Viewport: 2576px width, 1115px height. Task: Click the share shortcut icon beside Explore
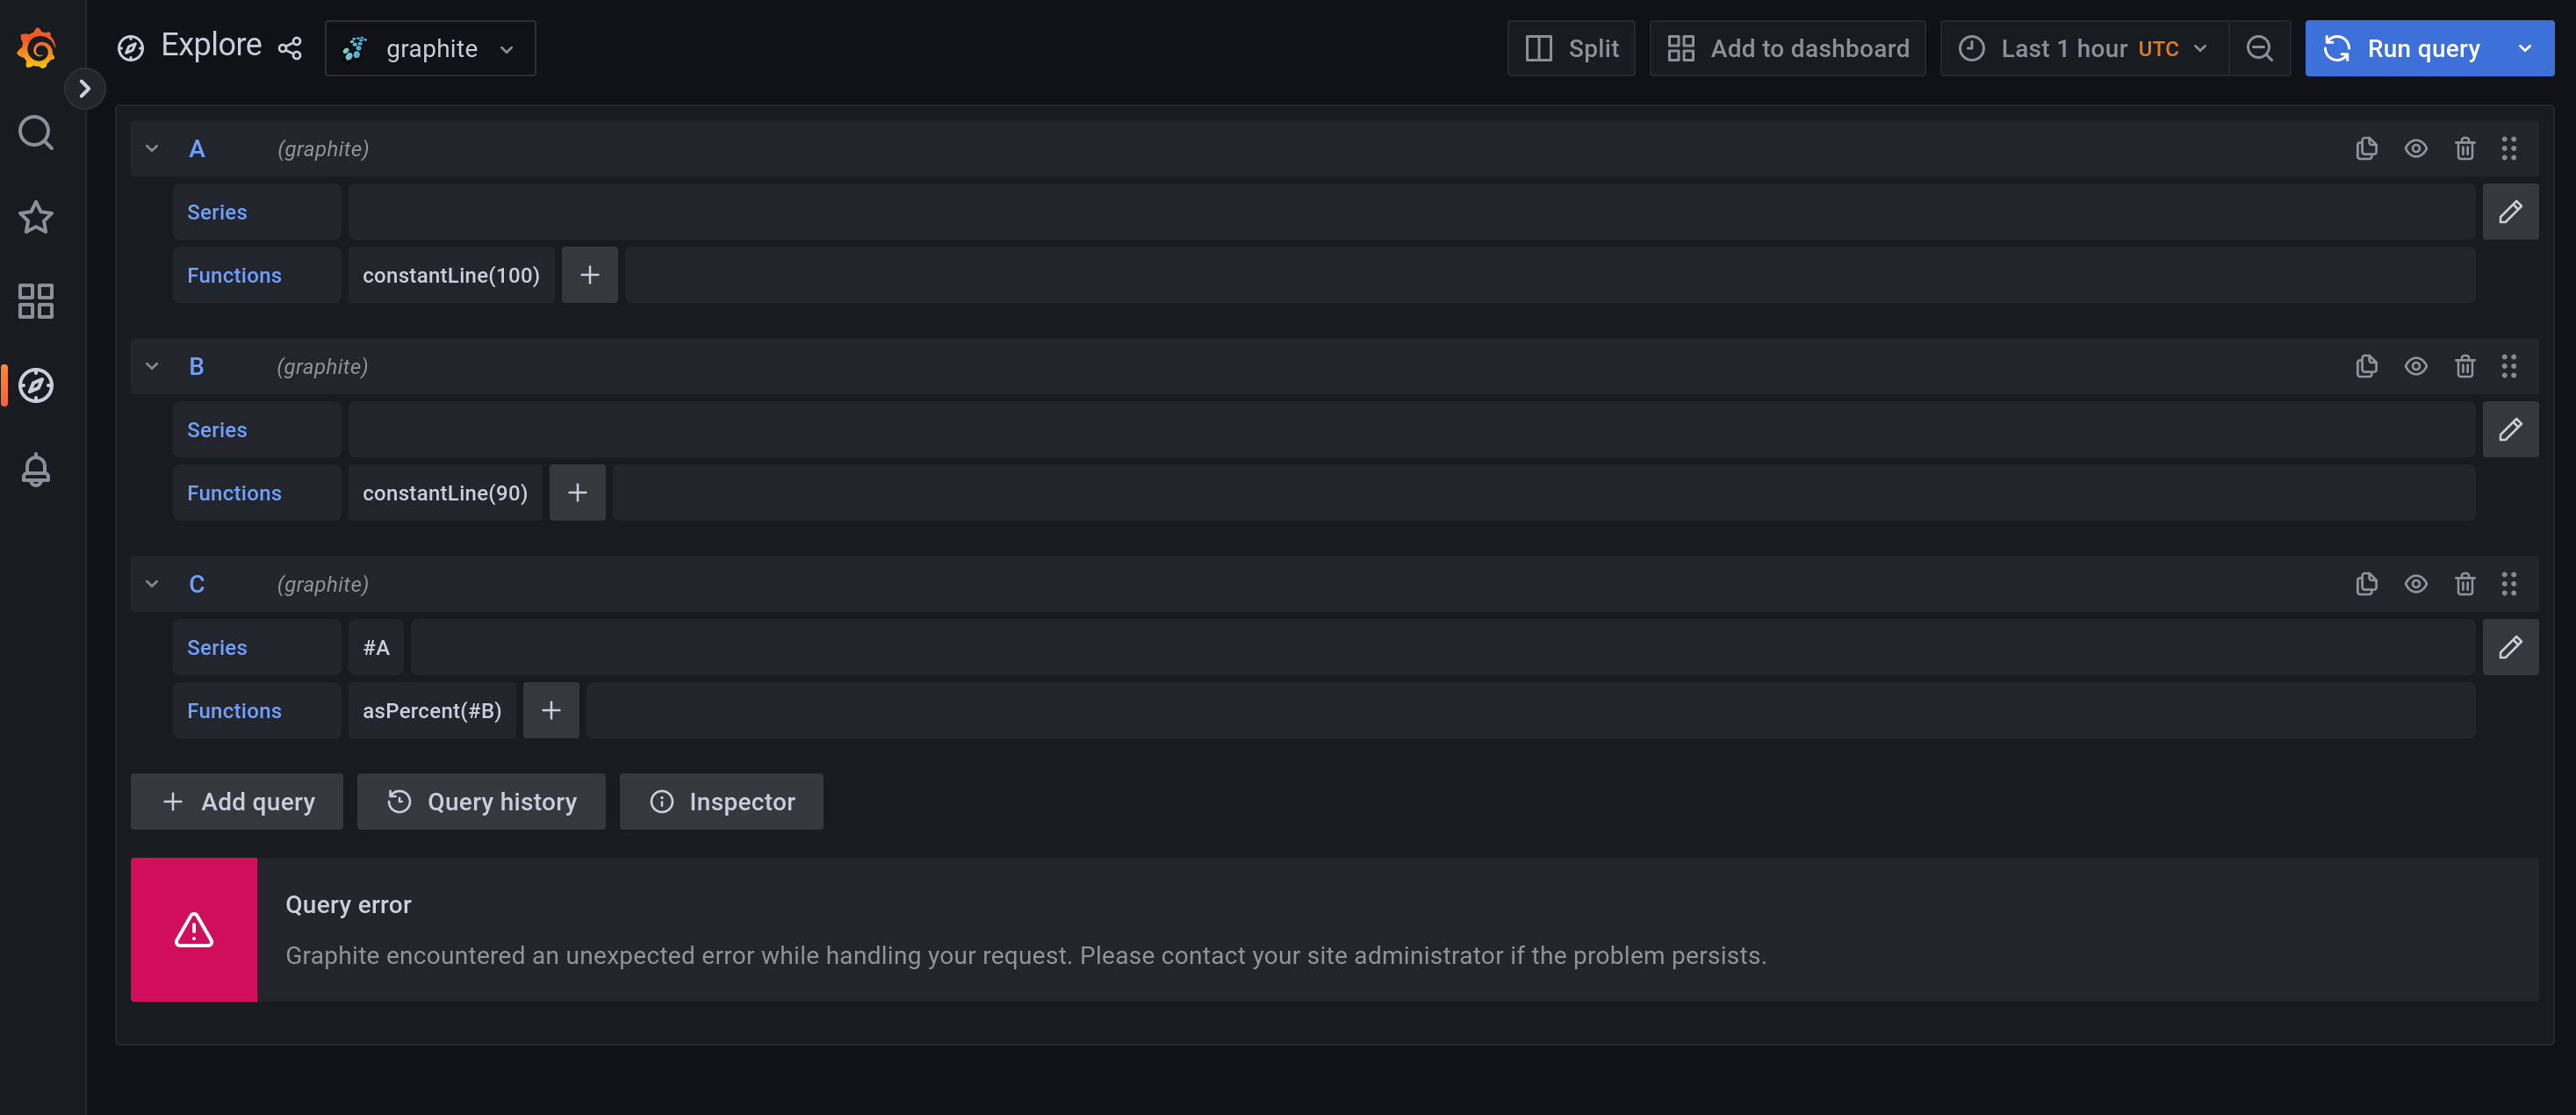[290, 47]
